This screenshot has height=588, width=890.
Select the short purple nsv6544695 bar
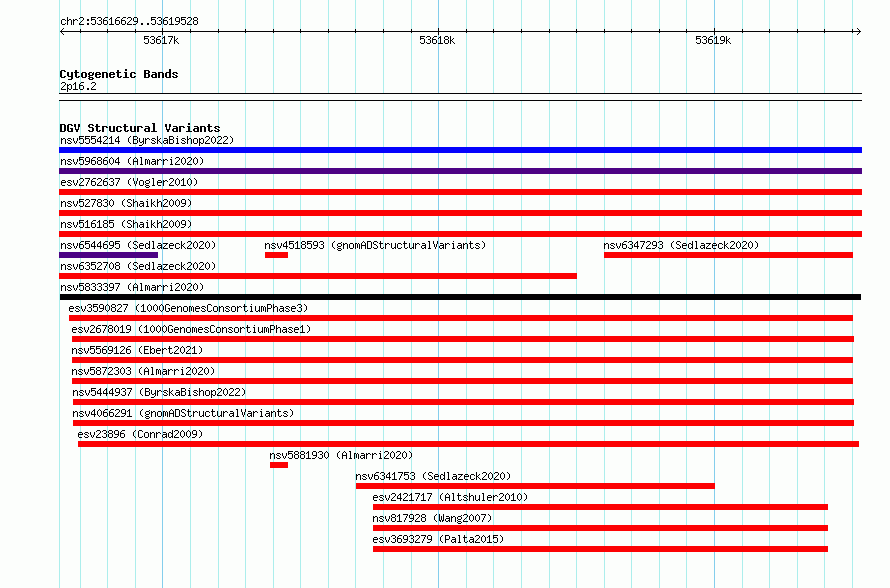click(108, 255)
